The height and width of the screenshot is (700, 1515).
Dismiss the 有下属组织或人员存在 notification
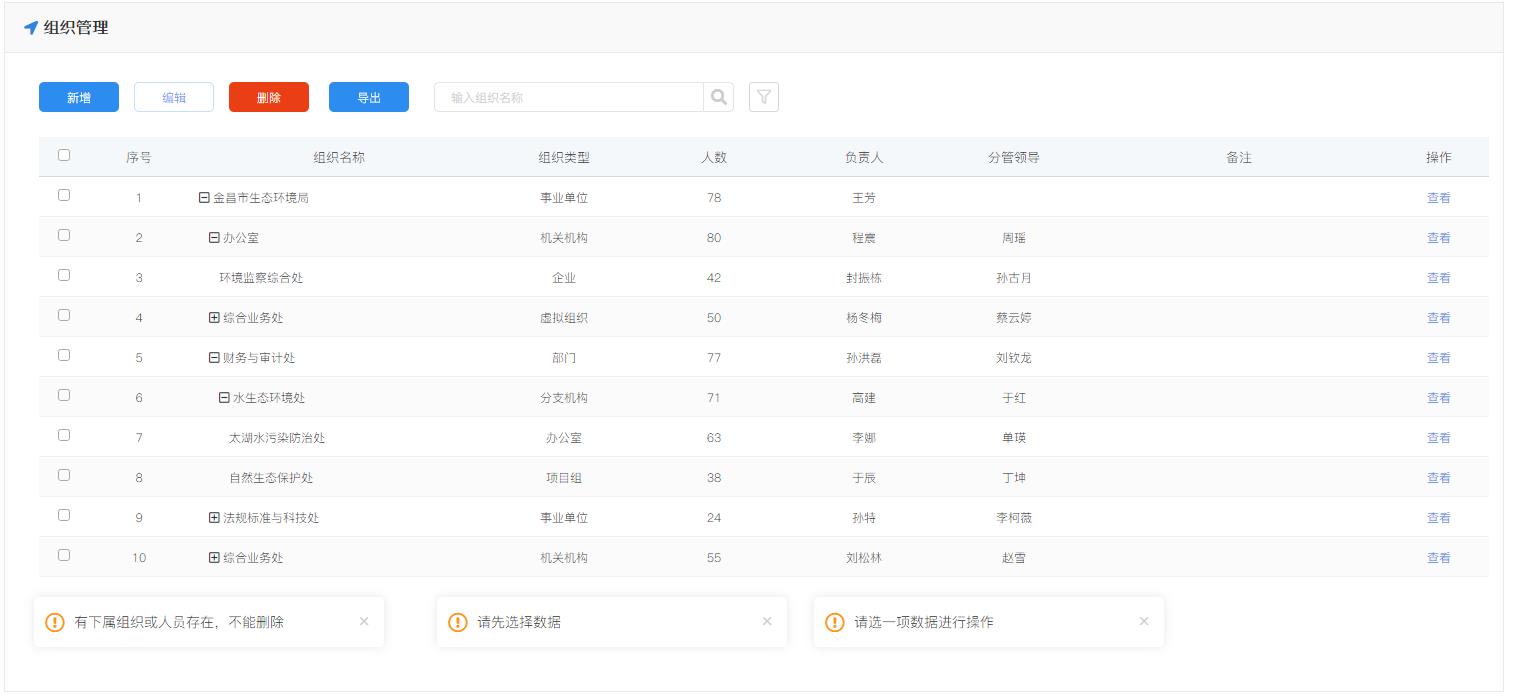point(364,621)
